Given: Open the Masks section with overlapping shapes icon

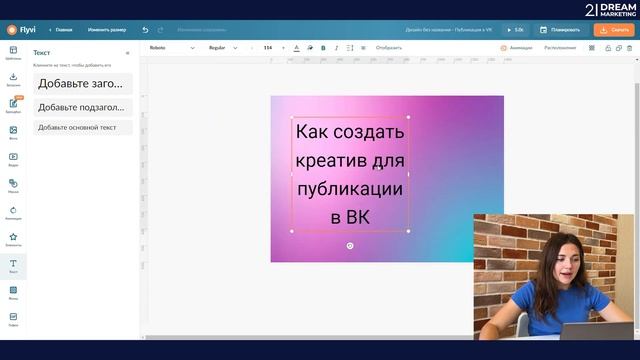Looking at the screenshot, I should tap(13, 186).
